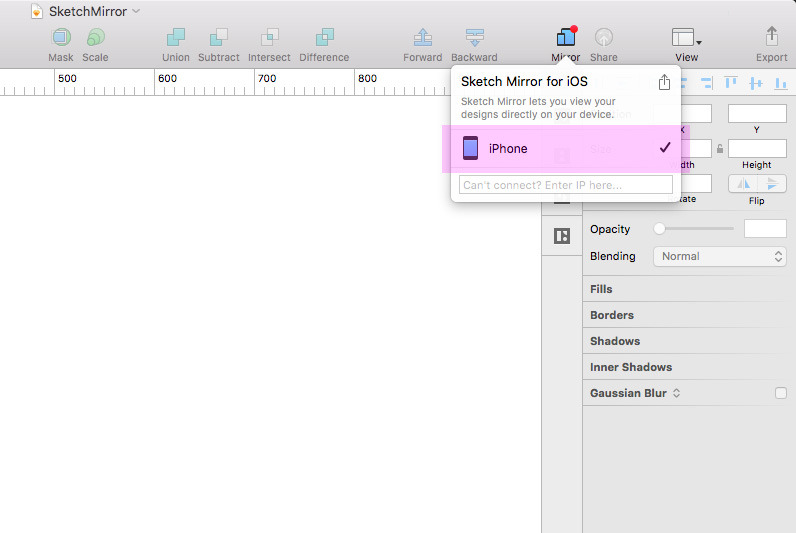Expand the Inner Shadows section

631,367
